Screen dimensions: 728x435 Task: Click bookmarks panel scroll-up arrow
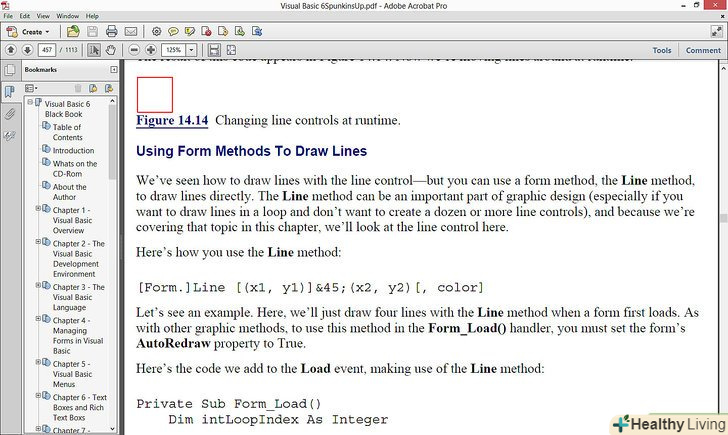(x=112, y=101)
